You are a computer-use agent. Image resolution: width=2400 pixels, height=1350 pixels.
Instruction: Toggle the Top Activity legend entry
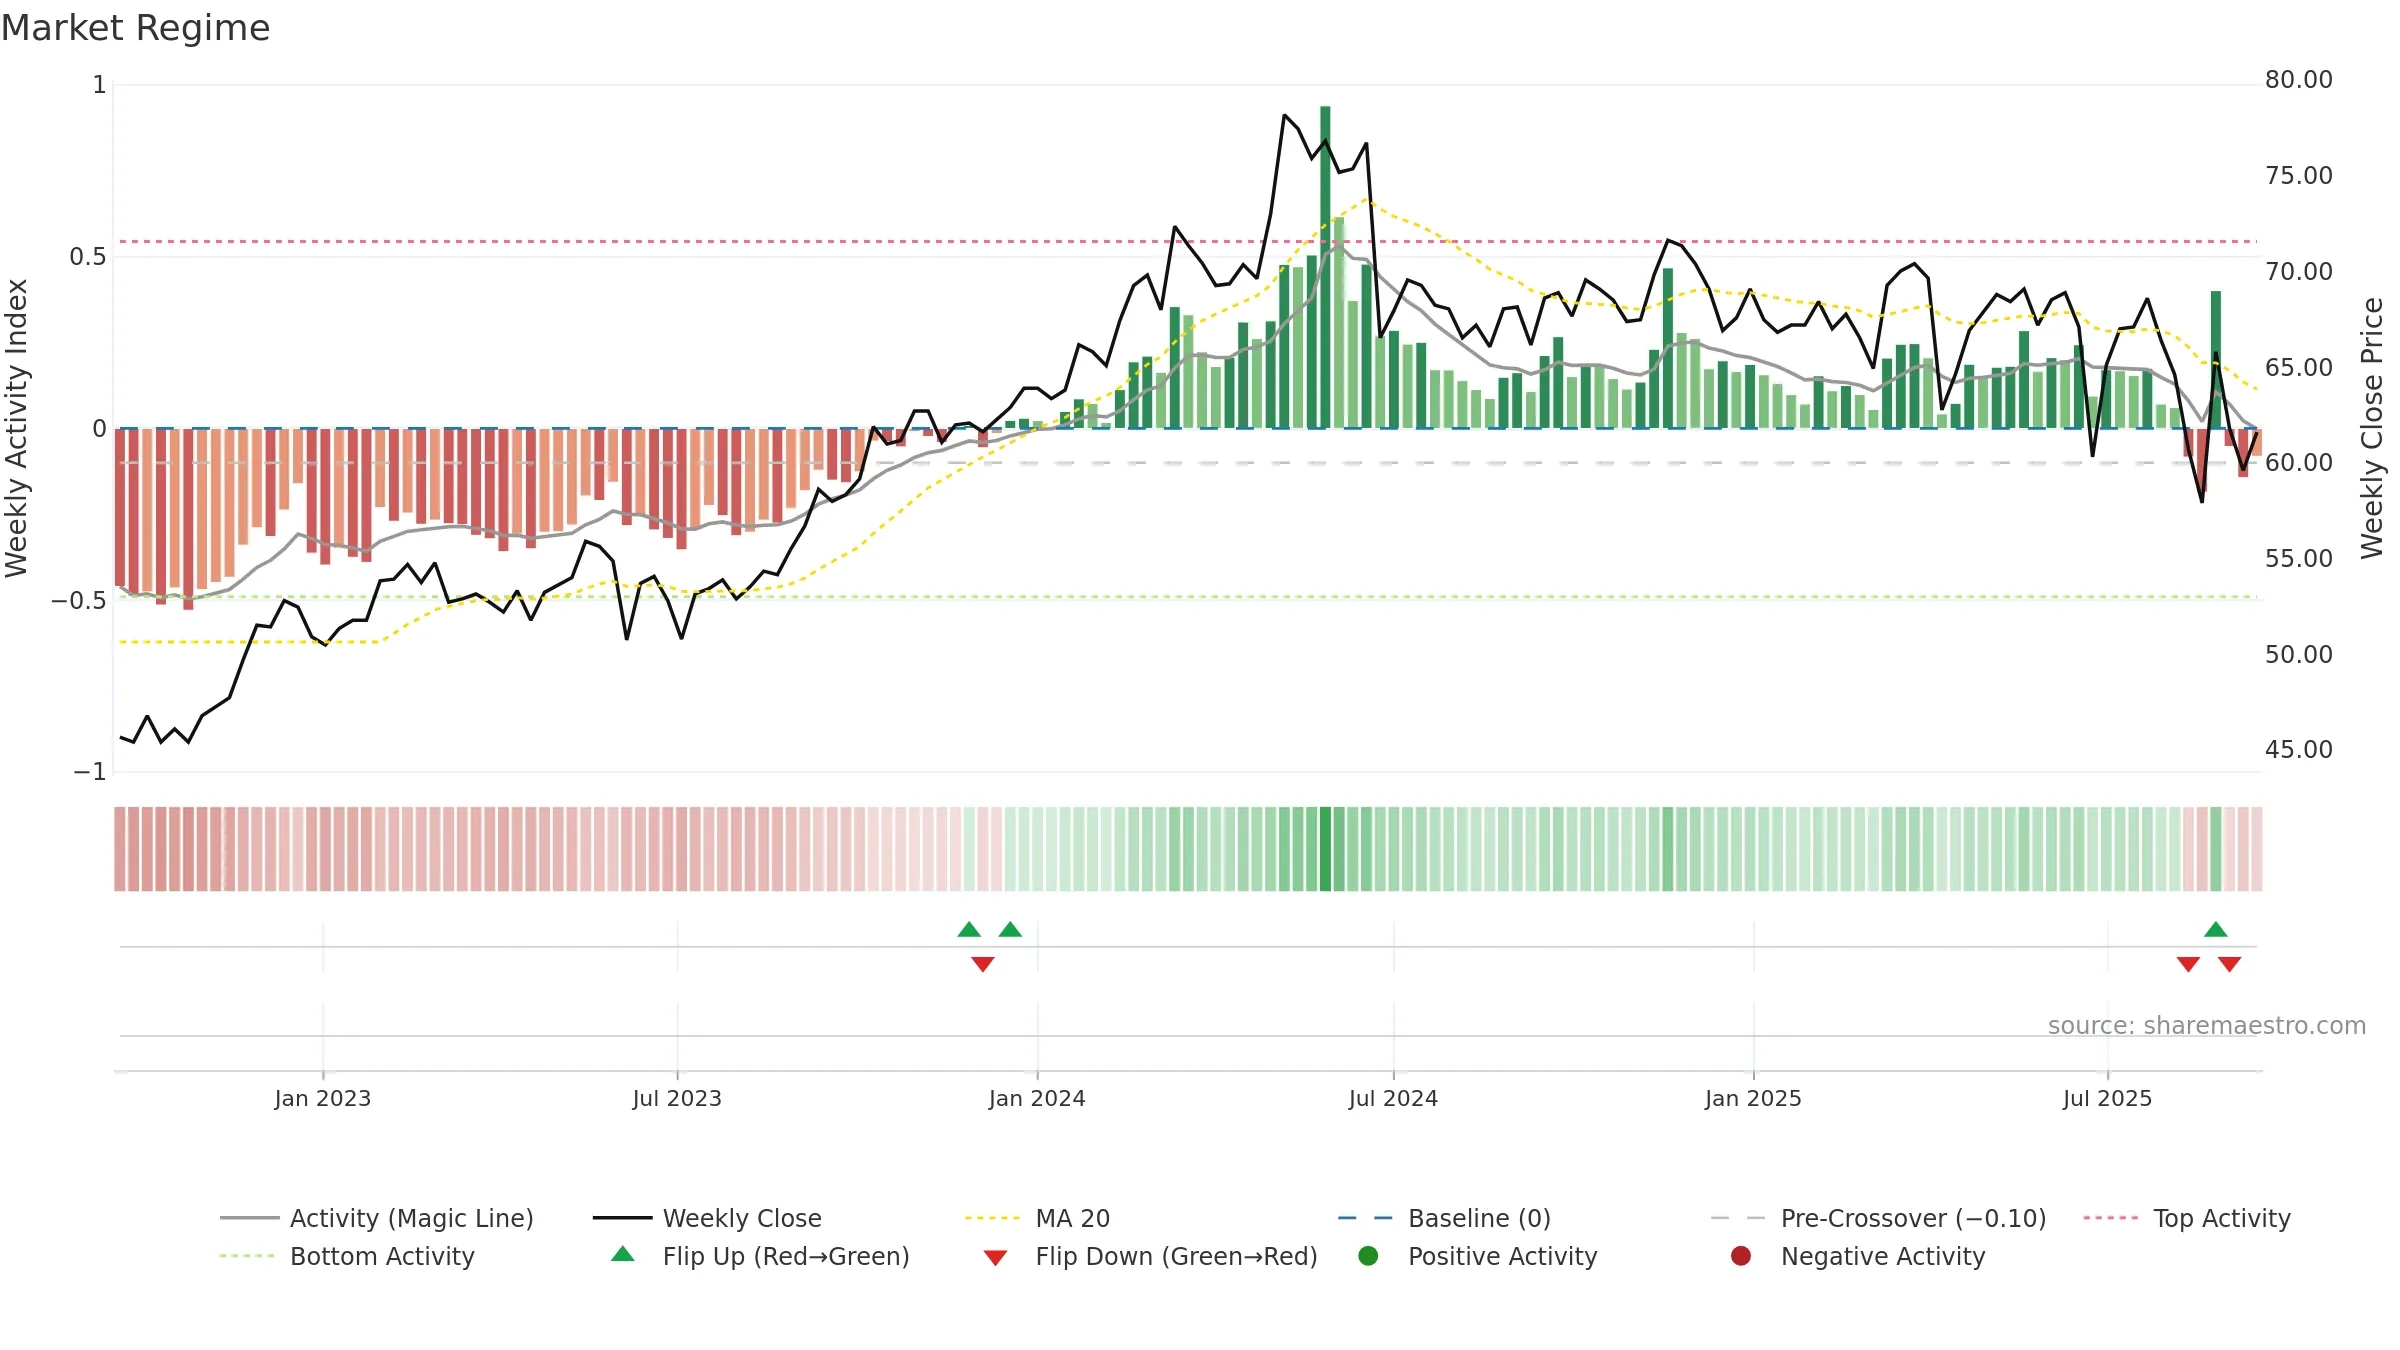(2186, 1218)
